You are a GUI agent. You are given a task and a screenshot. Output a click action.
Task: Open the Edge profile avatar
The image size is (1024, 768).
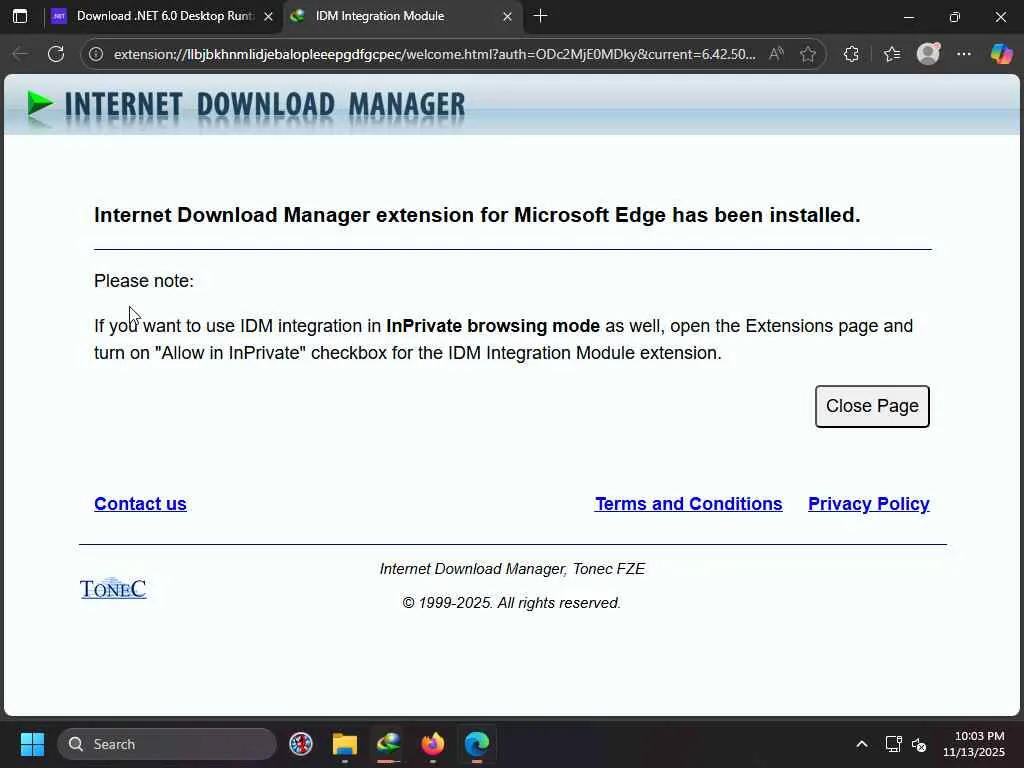(x=928, y=54)
